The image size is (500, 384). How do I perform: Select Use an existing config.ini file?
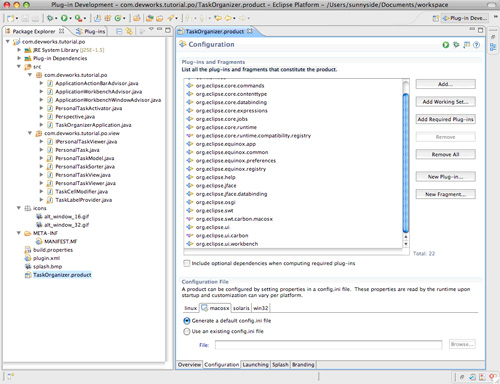[x=187, y=331]
